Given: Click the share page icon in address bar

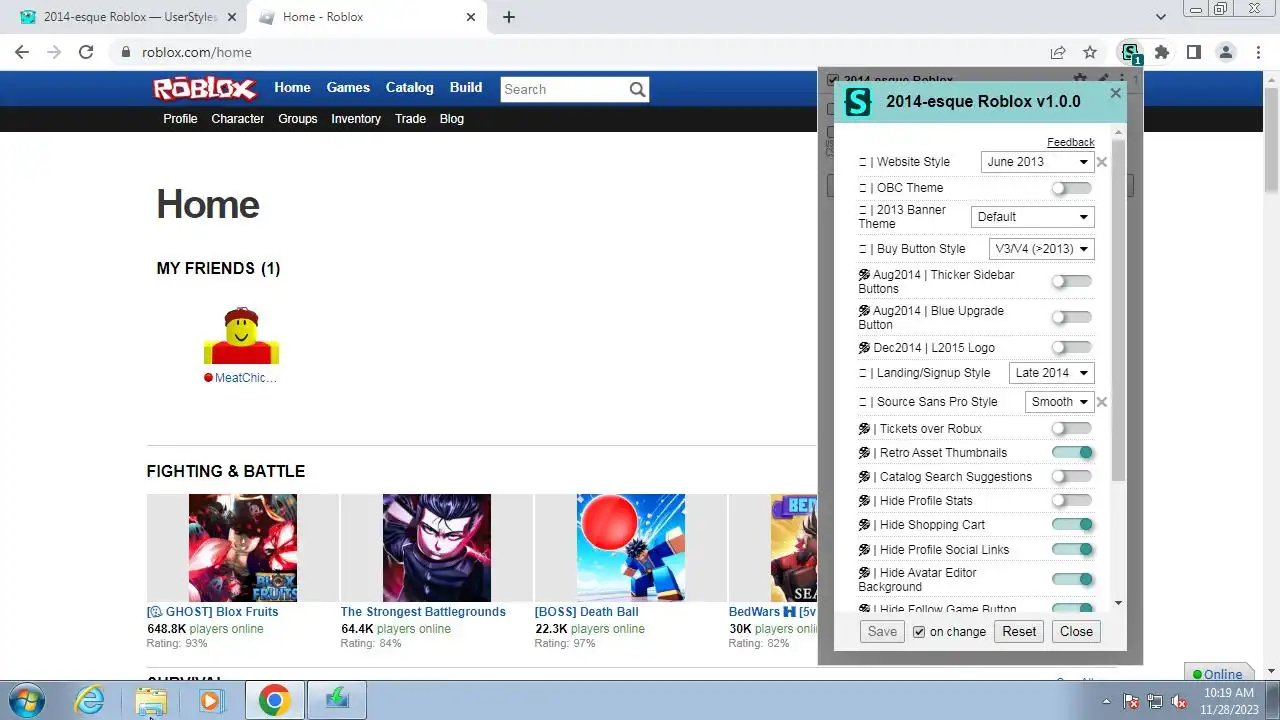Looking at the screenshot, I should [1058, 52].
